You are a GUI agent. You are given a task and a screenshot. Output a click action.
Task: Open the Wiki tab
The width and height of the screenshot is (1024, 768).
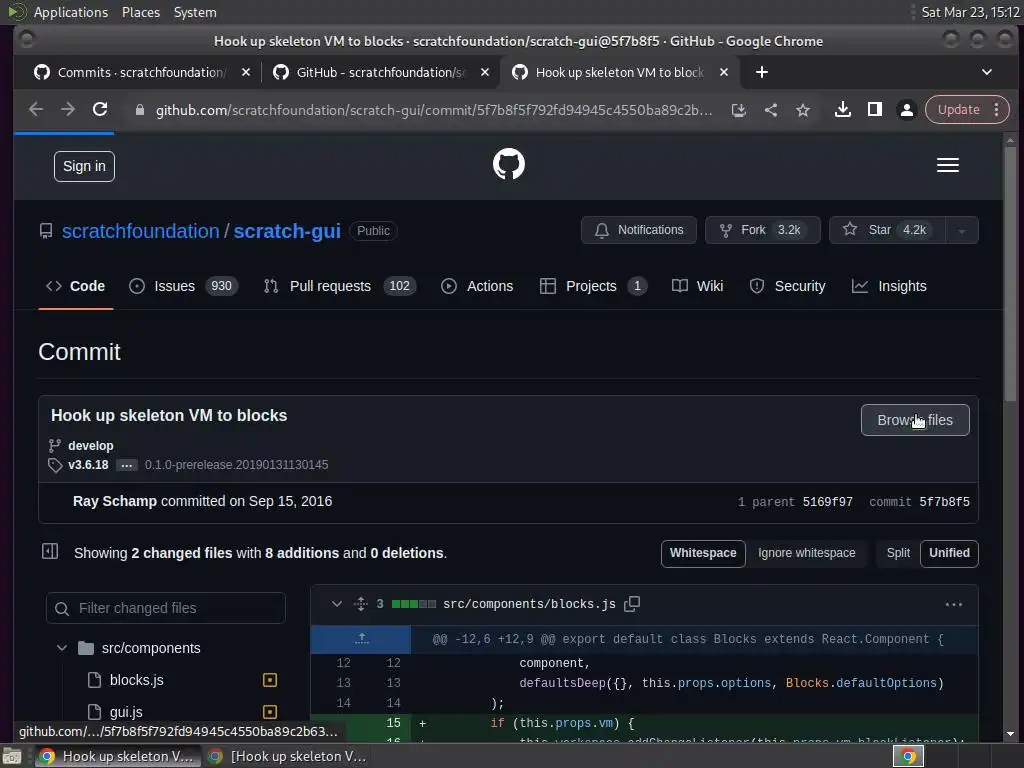[697, 286]
